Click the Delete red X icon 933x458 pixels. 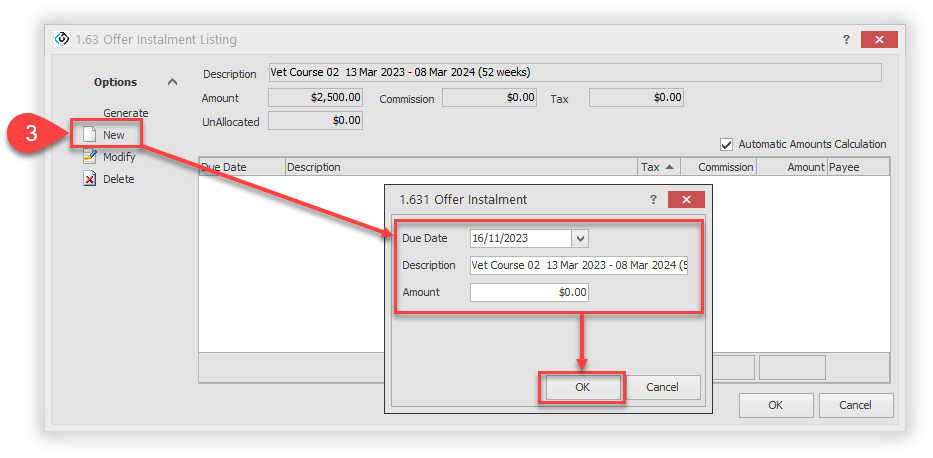(x=89, y=179)
